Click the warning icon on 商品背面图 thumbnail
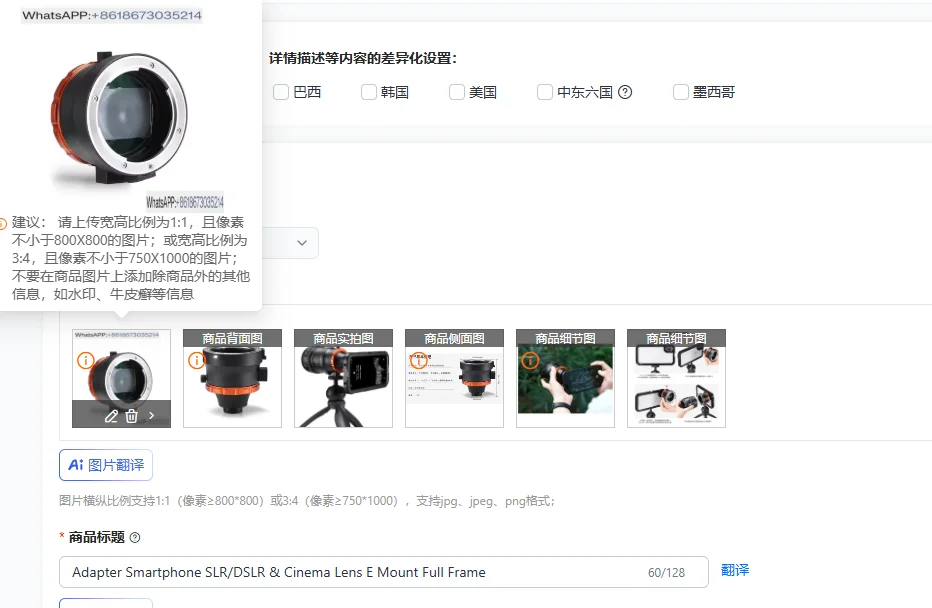Viewport: 932px width, 608px height. [x=196, y=360]
